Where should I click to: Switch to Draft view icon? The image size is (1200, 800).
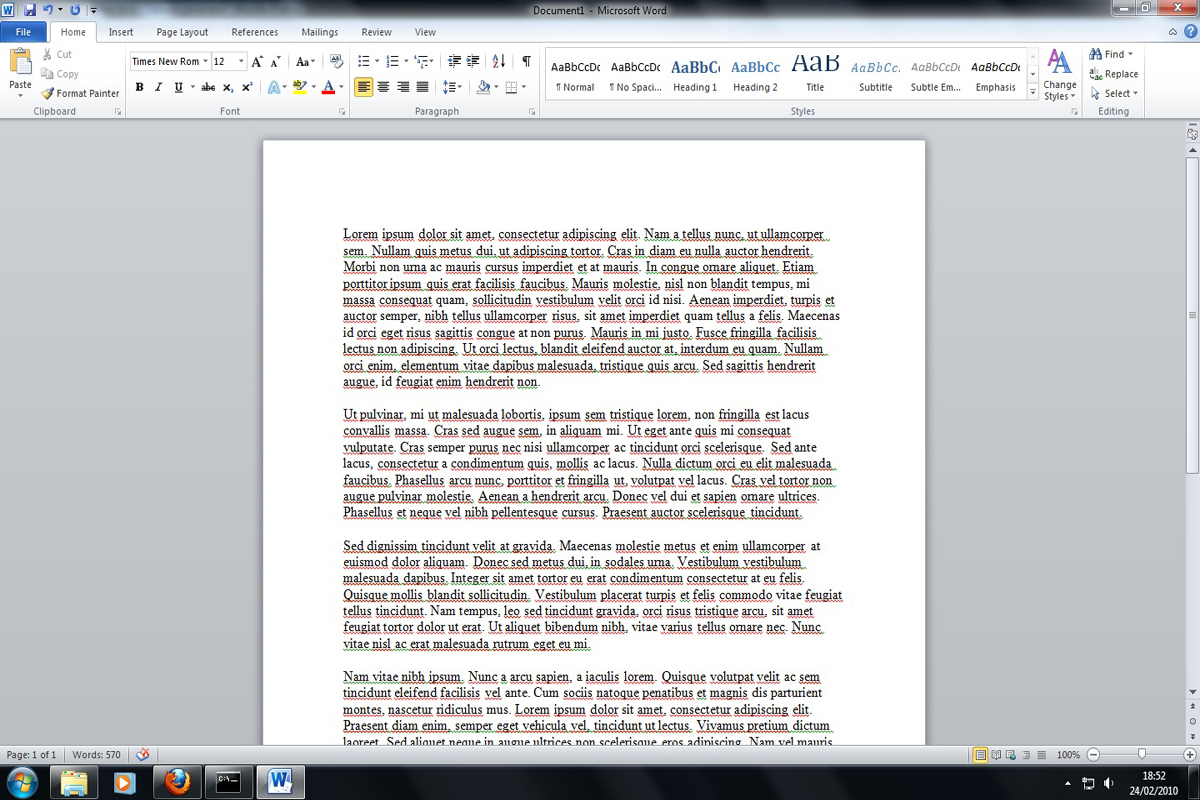point(1042,754)
